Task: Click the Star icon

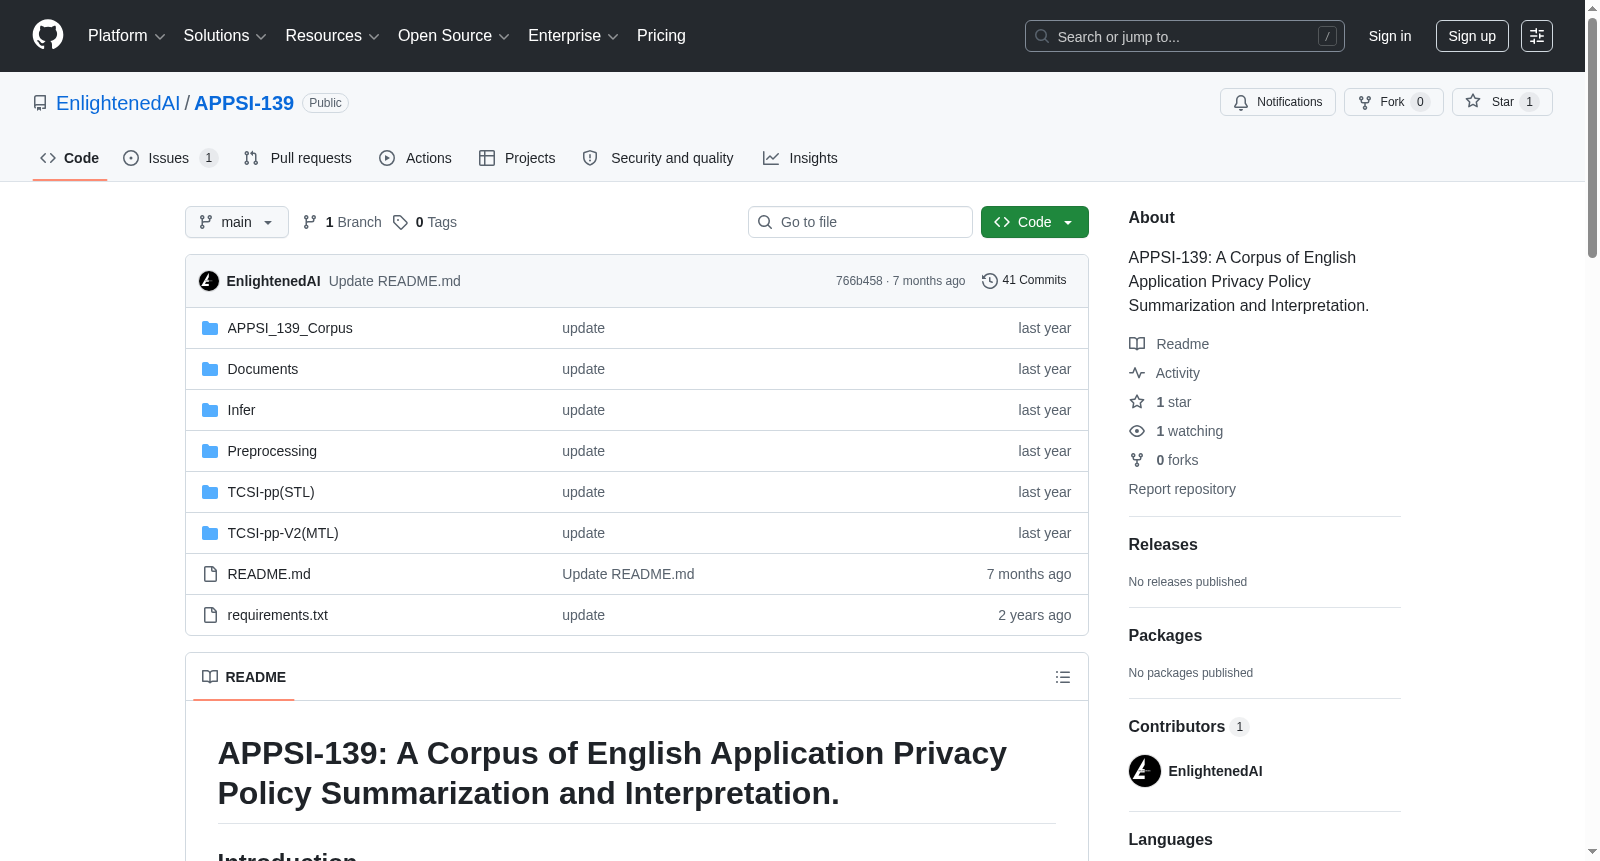Action: click(1473, 101)
